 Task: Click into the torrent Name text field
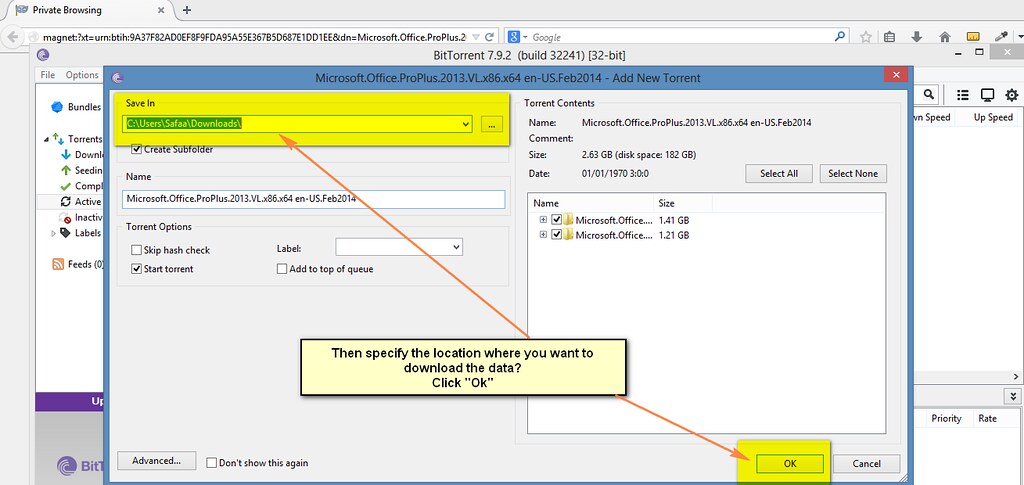point(313,199)
